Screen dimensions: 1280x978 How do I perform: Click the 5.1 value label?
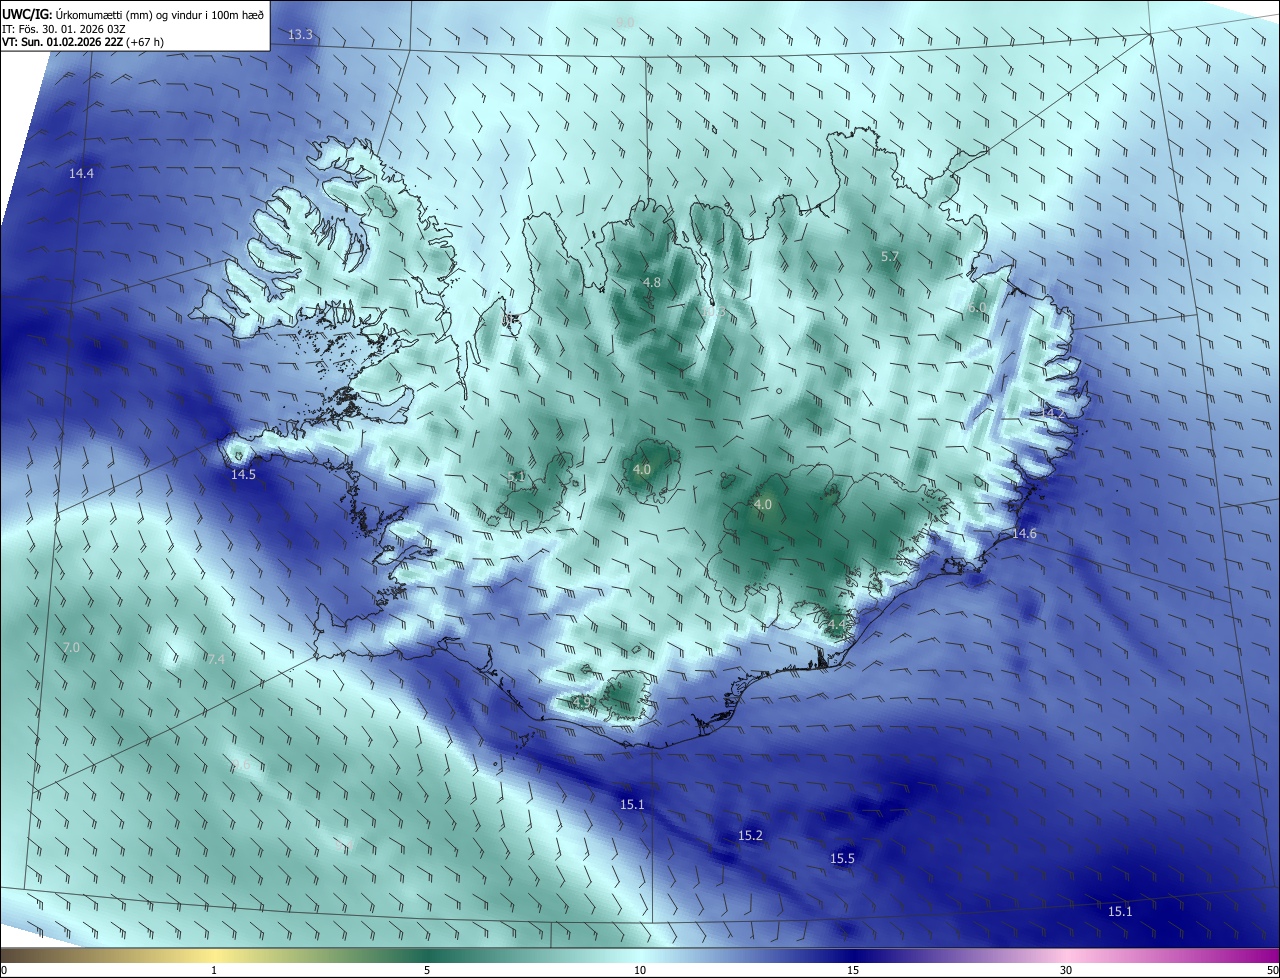pos(517,477)
